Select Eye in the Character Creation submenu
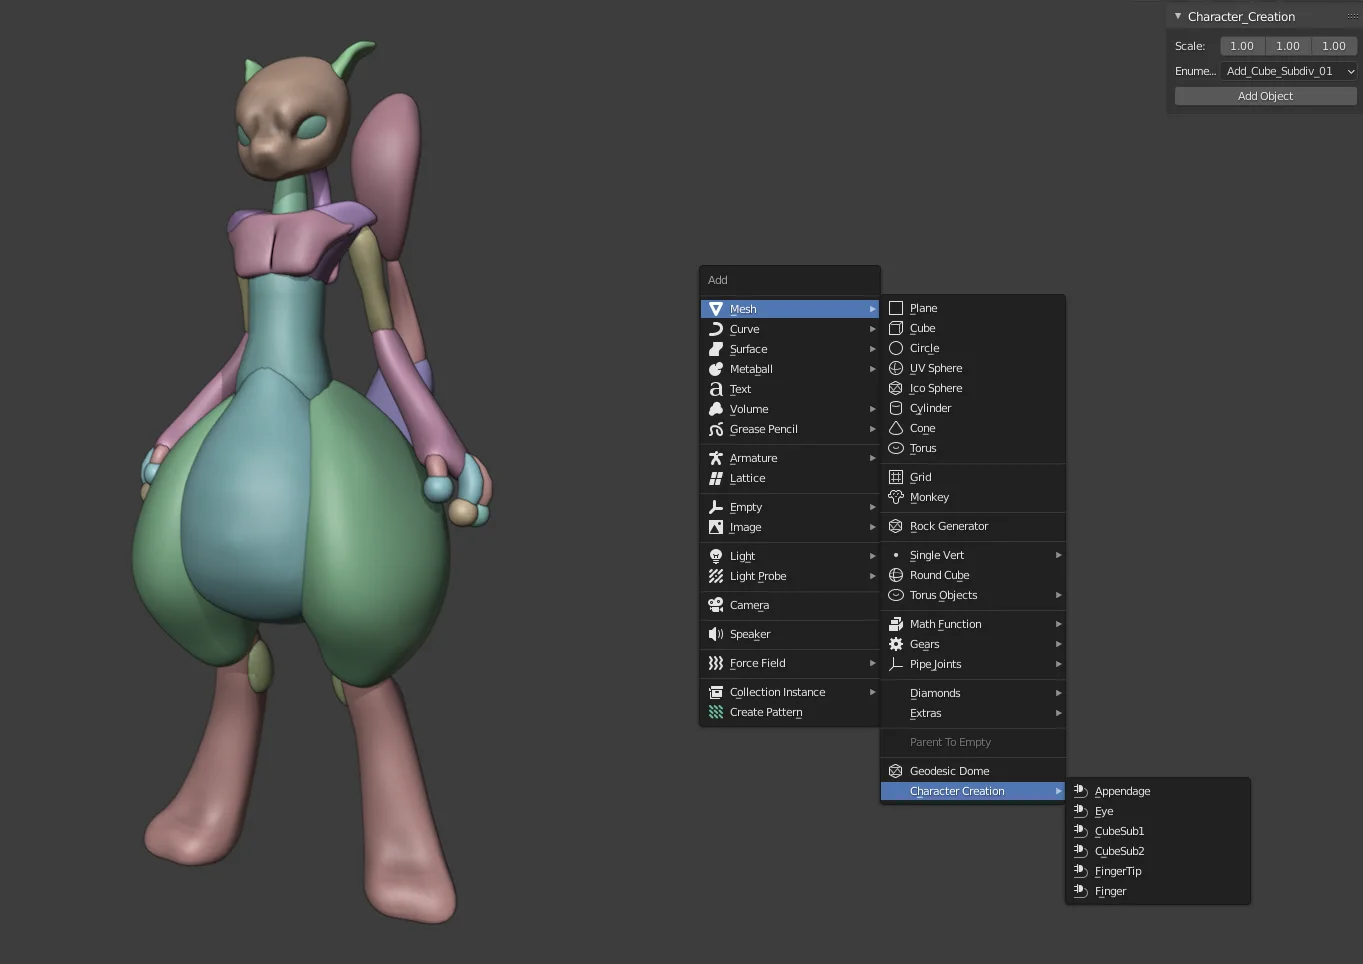Viewport: 1363px width, 964px height. (x=1104, y=811)
